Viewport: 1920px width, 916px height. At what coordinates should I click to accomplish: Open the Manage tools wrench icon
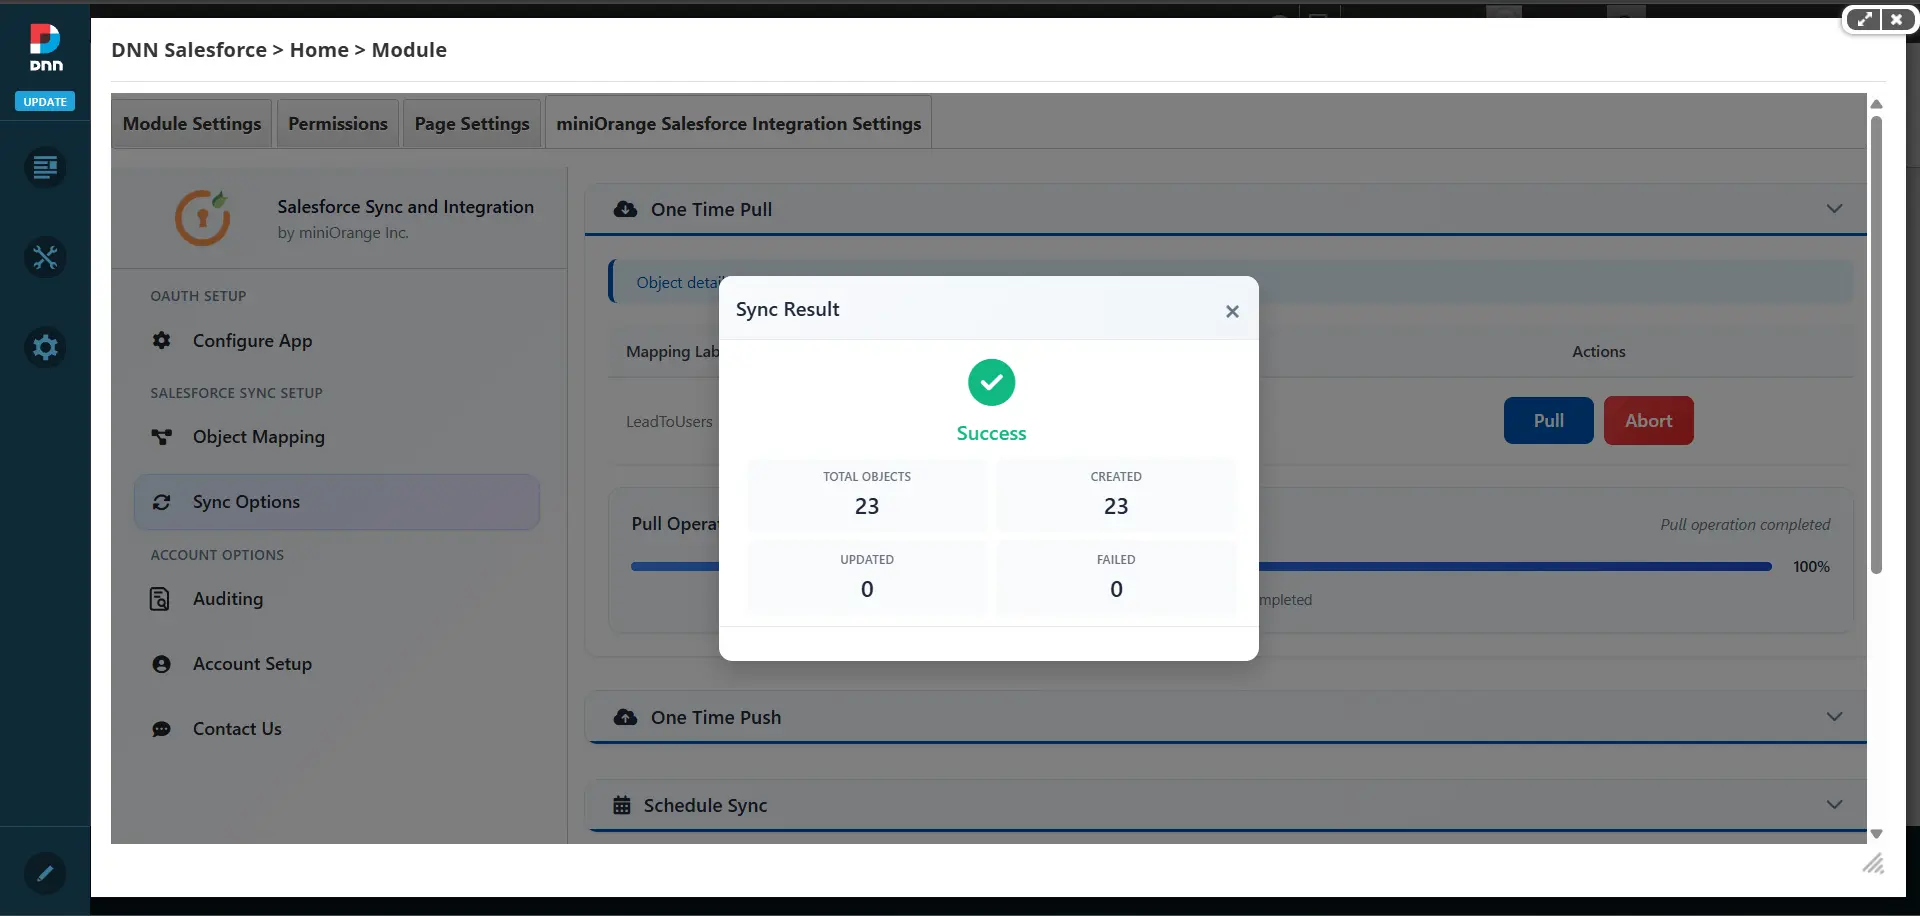click(45, 257)
